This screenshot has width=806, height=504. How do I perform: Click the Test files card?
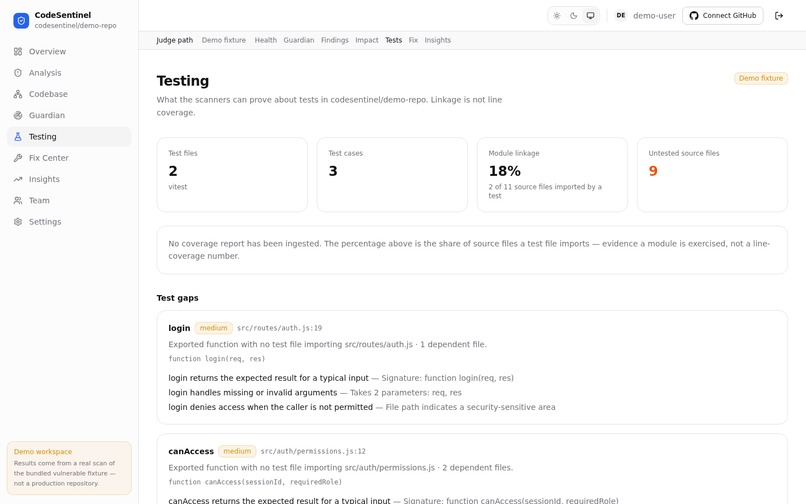(x=232, y=175)
